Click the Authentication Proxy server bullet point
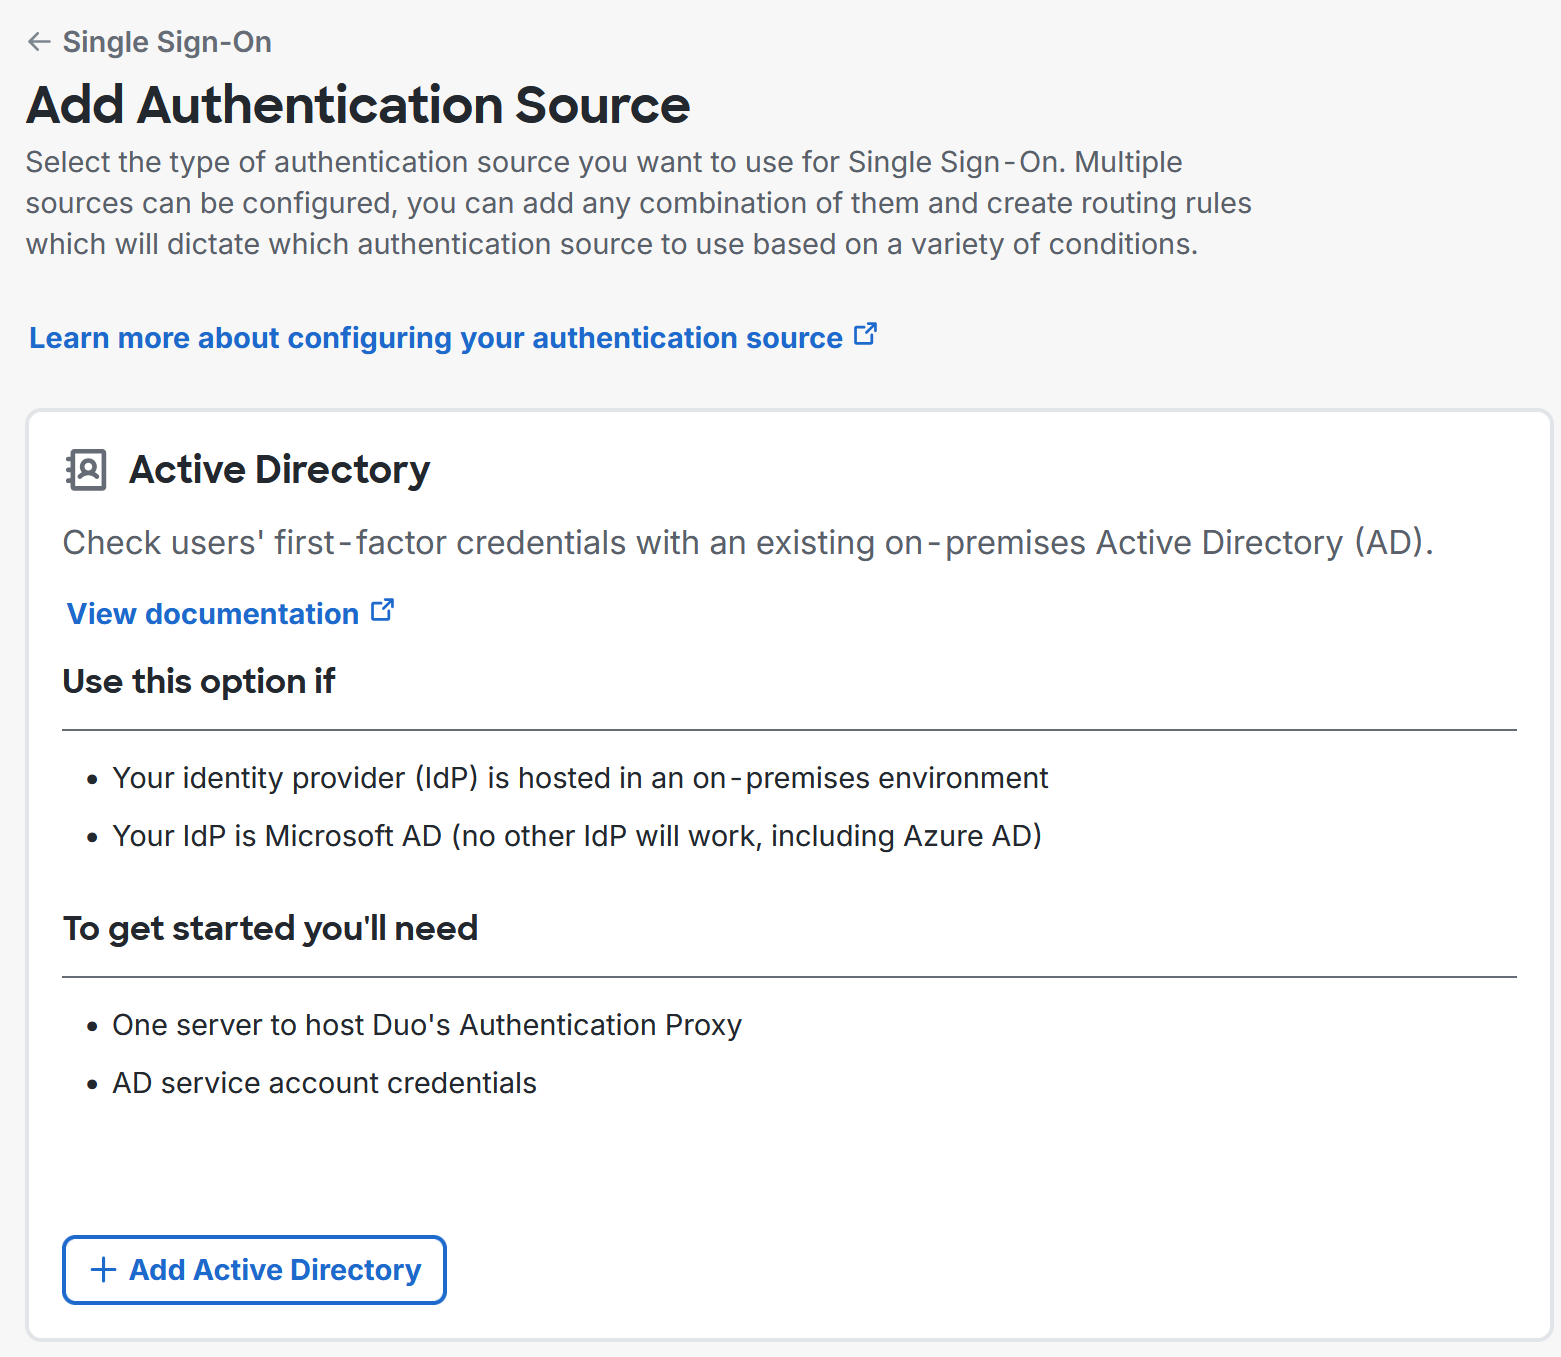 [427, 1024]
